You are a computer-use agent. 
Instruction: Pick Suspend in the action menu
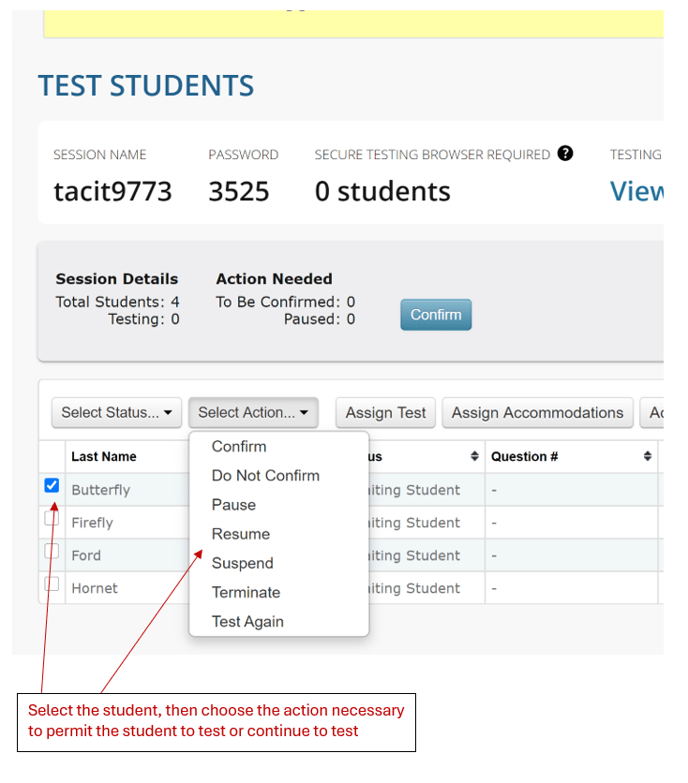point(243,563)
